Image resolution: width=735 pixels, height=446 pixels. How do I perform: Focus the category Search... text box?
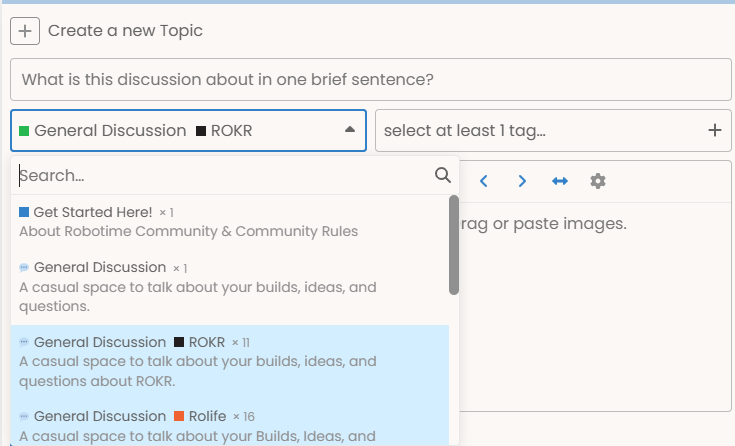coord(225,175)
